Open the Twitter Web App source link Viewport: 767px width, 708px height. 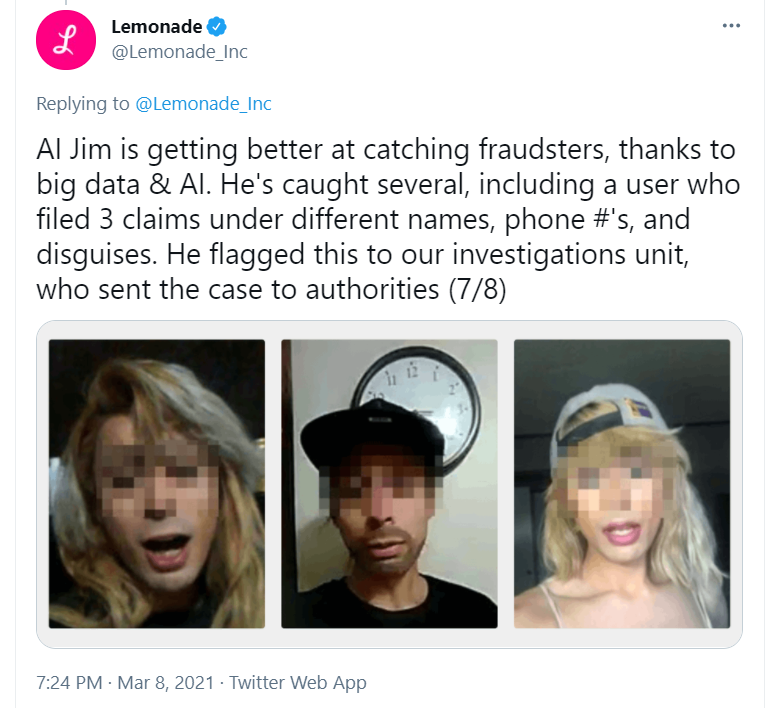click(297, 682)
